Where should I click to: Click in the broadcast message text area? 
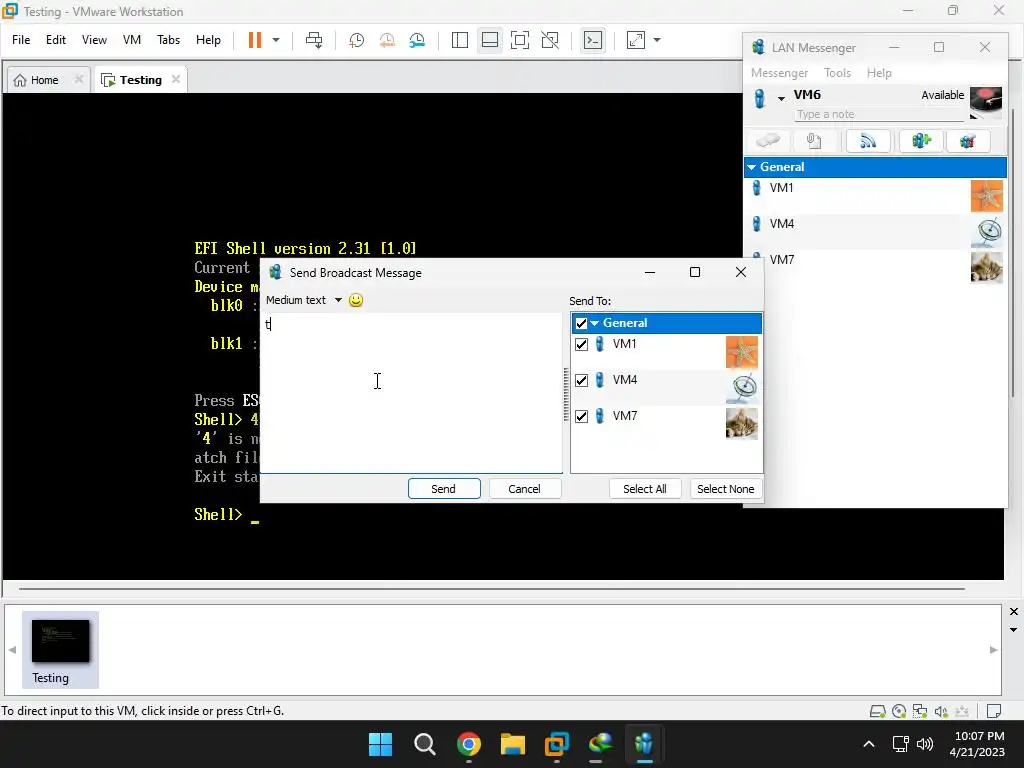(x=411, y=393)
